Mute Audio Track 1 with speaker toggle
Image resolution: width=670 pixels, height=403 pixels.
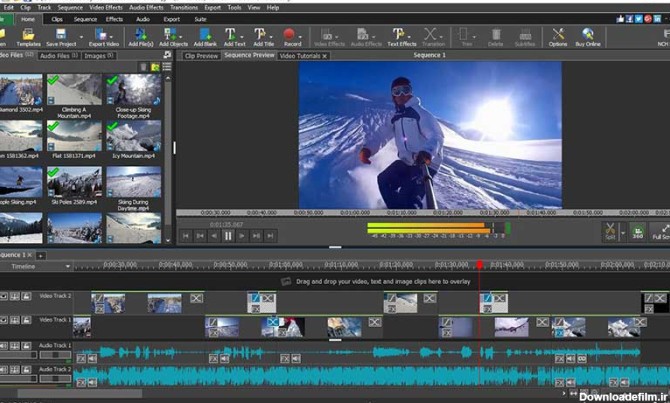(5, 346)
